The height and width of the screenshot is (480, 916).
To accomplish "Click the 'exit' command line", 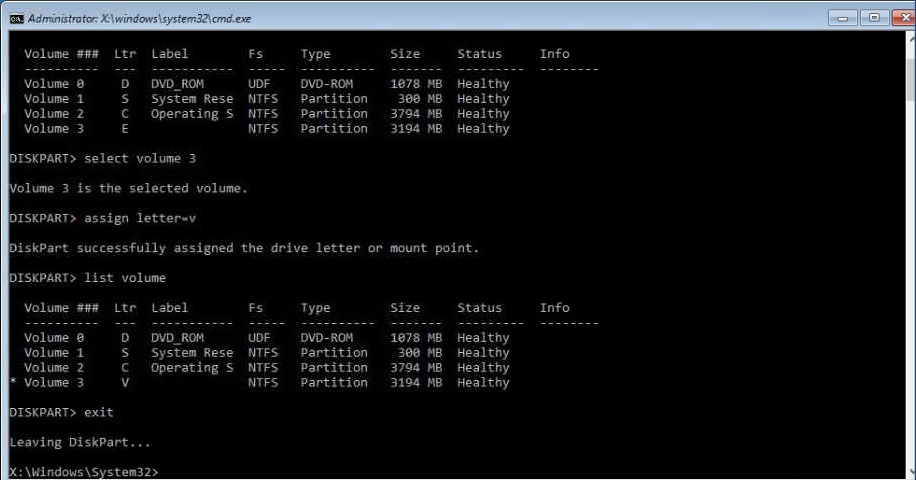I will click(61, 412).
